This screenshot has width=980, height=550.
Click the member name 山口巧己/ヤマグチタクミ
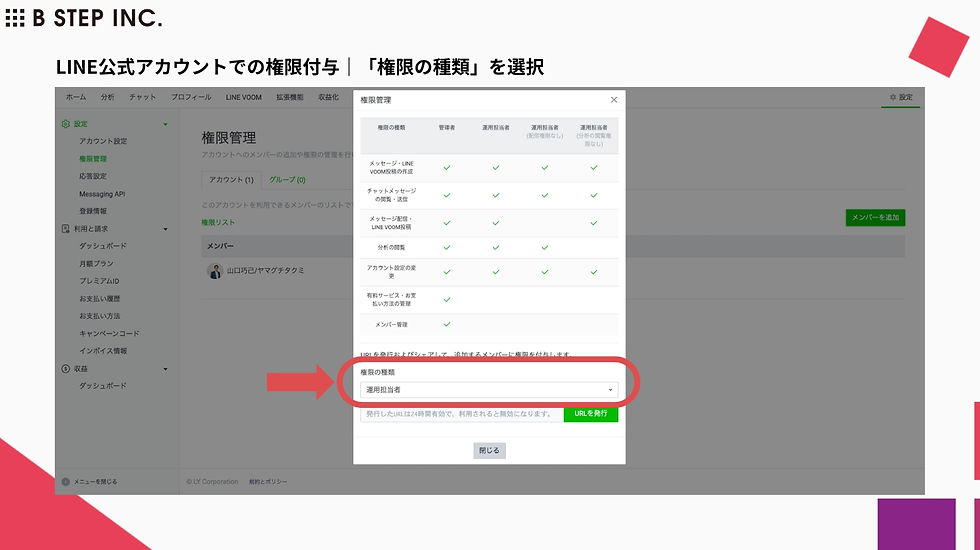pyautogui.click(x=266, y=271)
